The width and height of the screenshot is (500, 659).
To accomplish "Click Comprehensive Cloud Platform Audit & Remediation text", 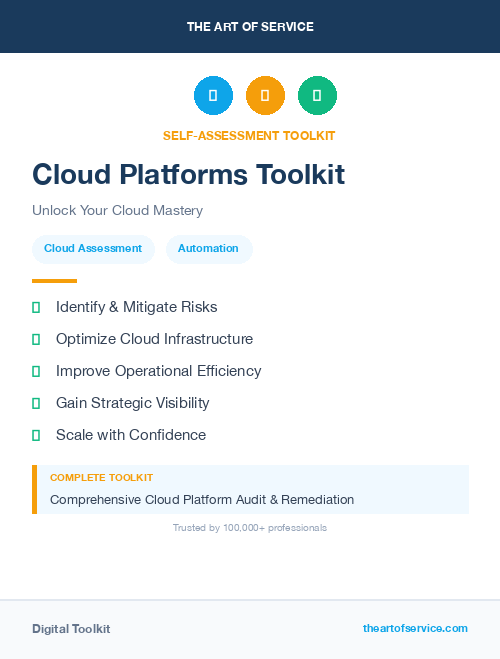I will click(202, 500).
